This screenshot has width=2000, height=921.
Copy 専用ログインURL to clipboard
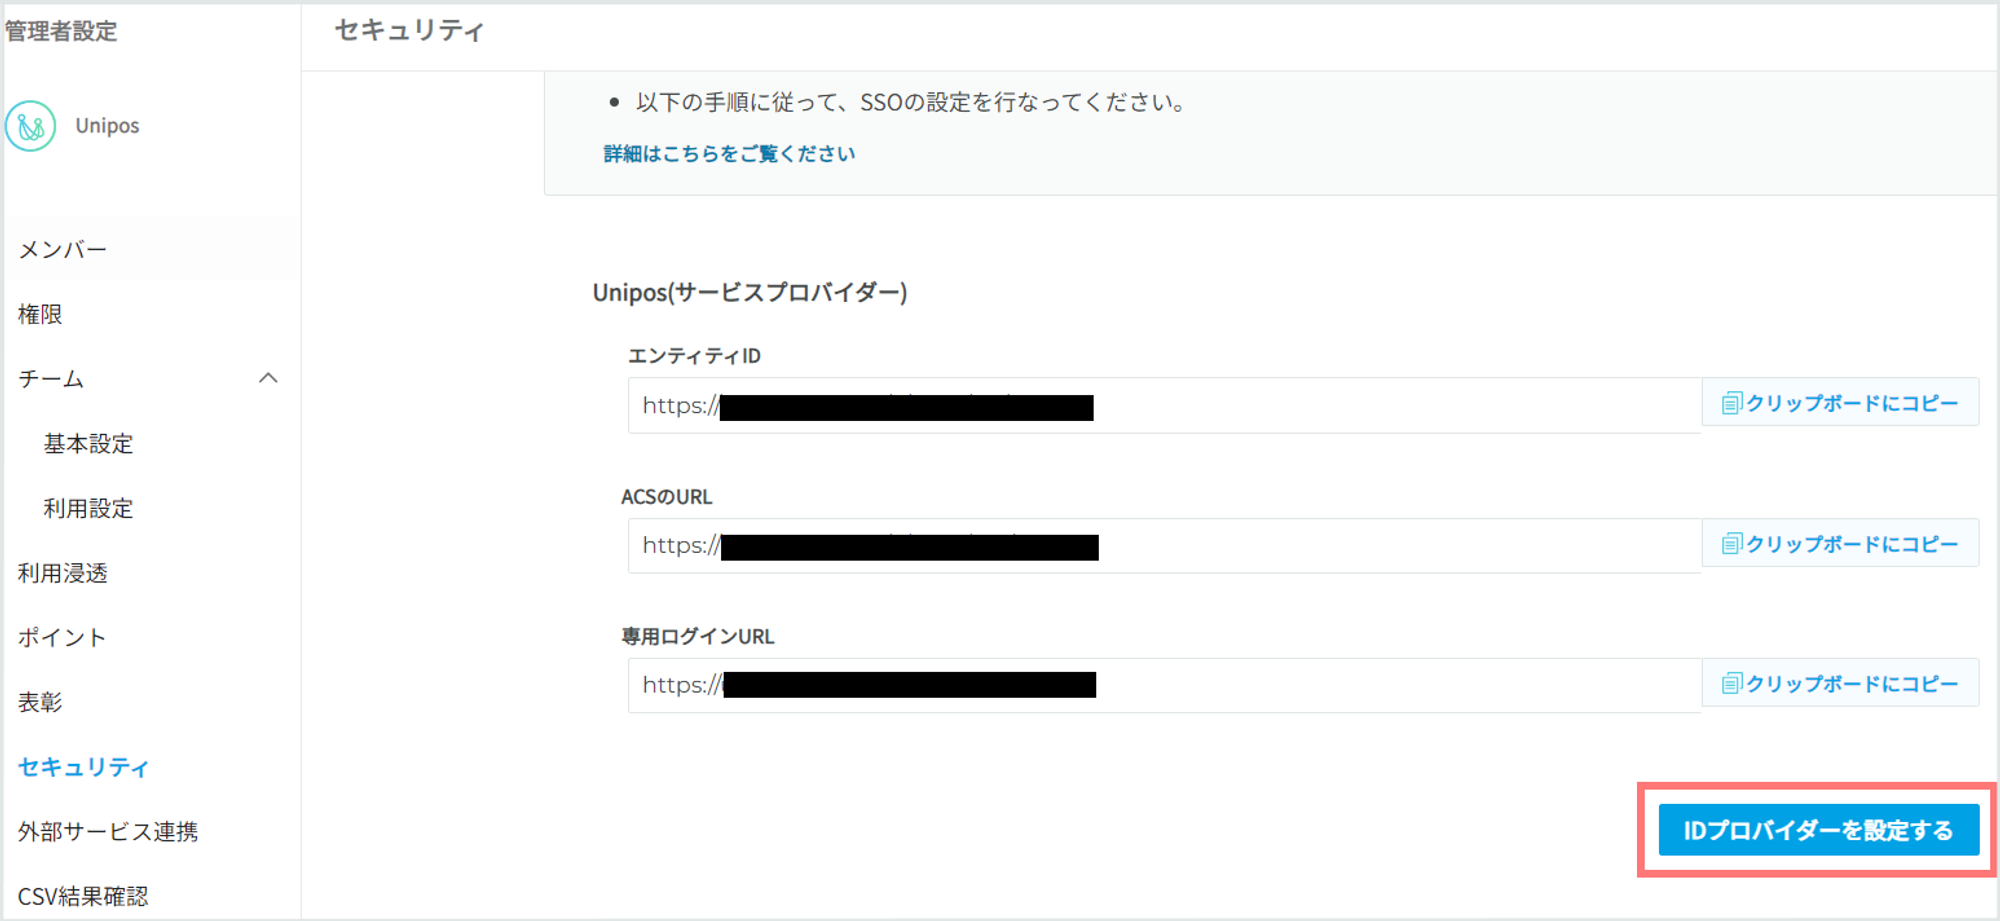(x=1840, y=683)
